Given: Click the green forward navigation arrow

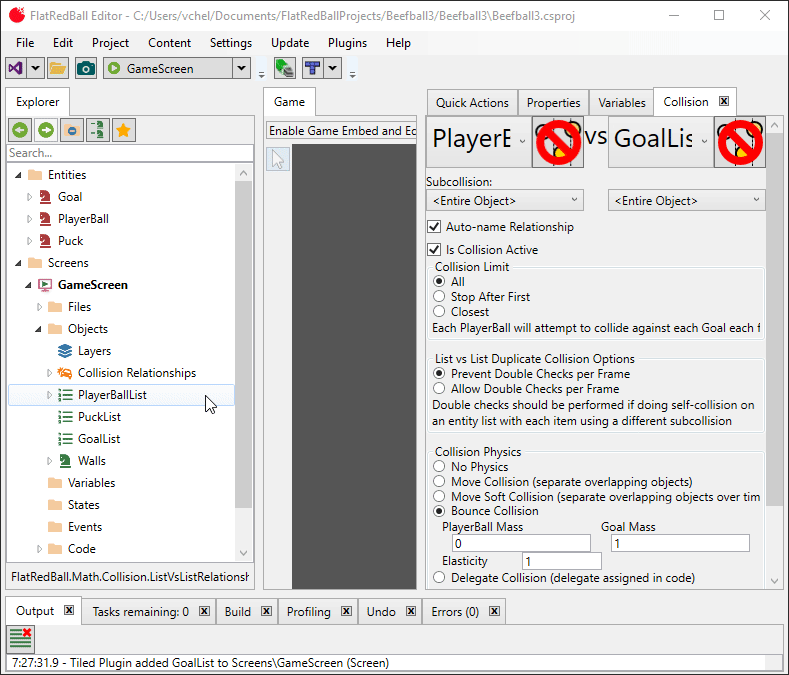Looking at the screenshot, I should tap(46, 130).
